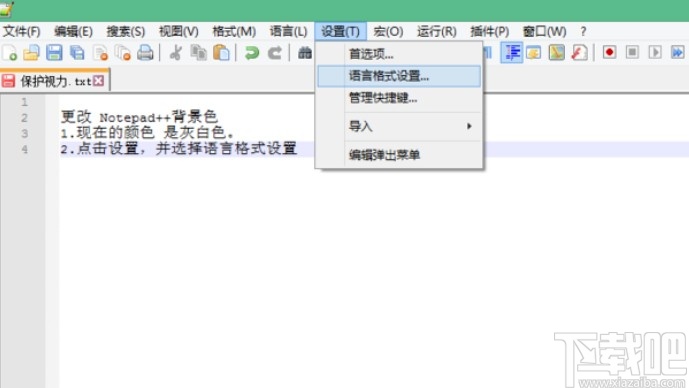689x388 pixels.
Task: Open the function list toolbar icon
Action: pos(579,53)
